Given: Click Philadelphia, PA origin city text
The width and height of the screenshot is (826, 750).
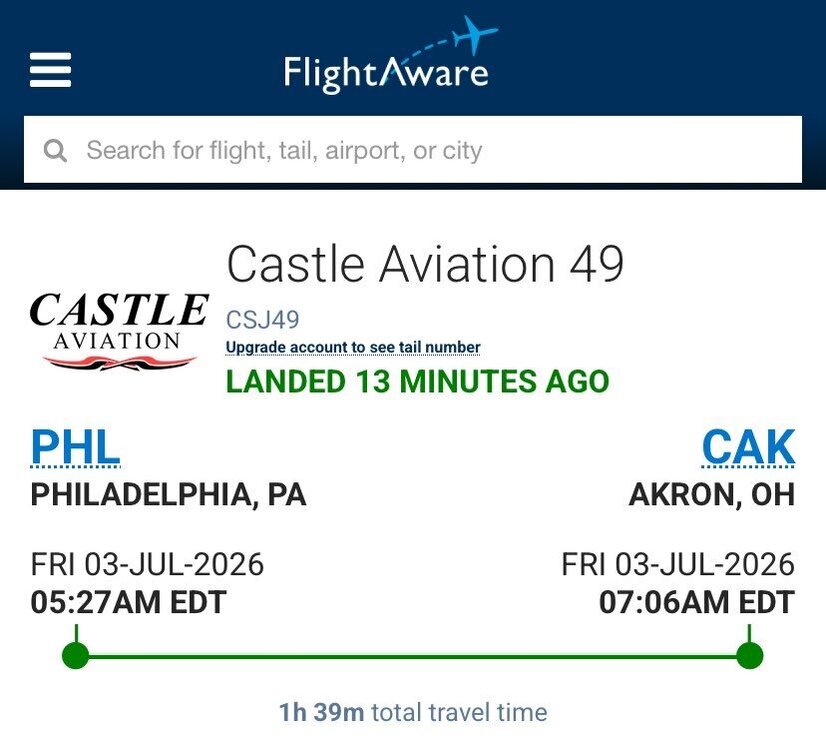Looking at the screenshot, I should tap(169, 495).
